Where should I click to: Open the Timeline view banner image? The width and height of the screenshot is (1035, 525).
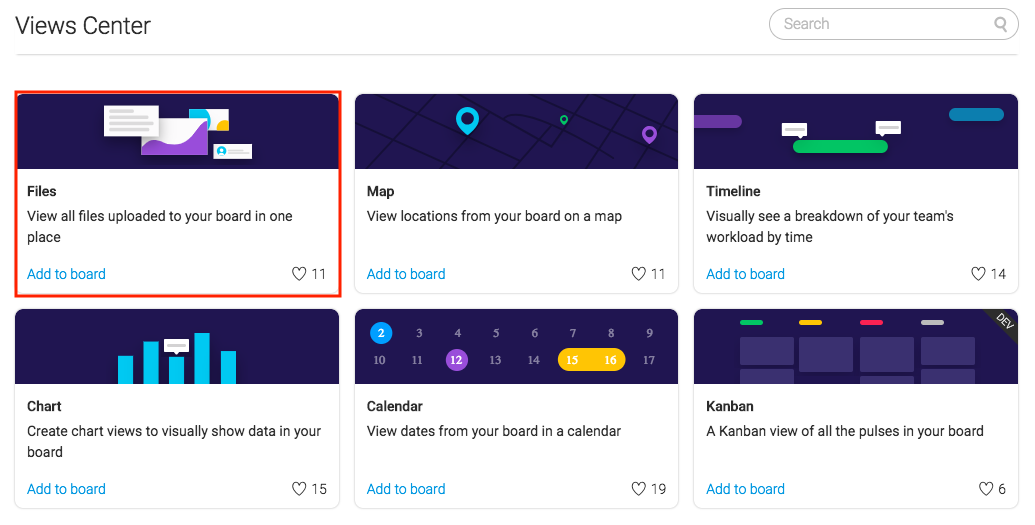[856, 131]
